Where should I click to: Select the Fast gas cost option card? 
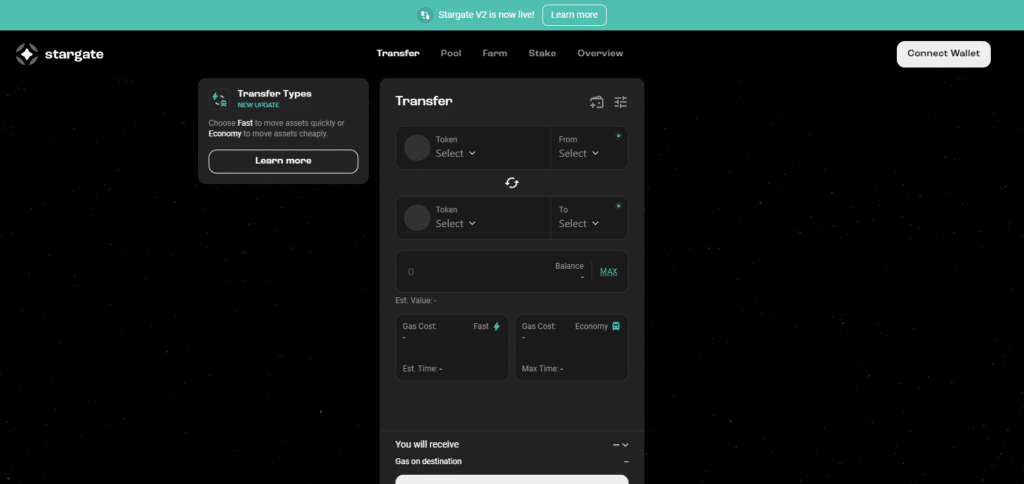pos(452,347)
